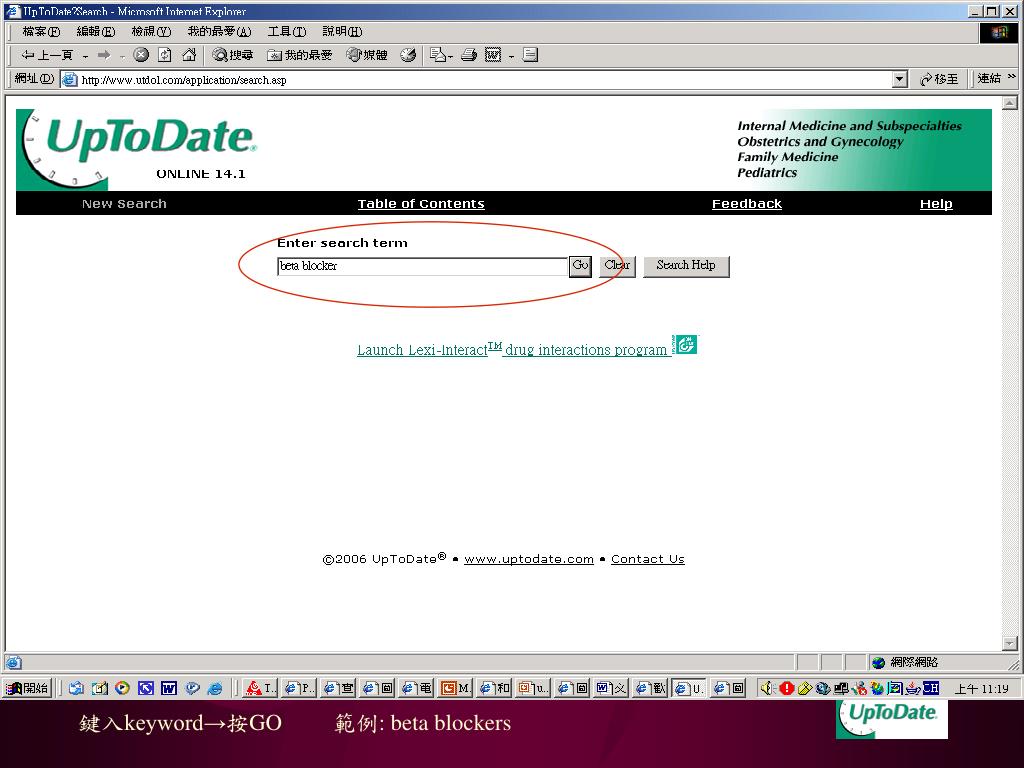The width and height of the screenshot is (1024, 768).
Task: Print the page with the printer icon
Action: point(469,56)
